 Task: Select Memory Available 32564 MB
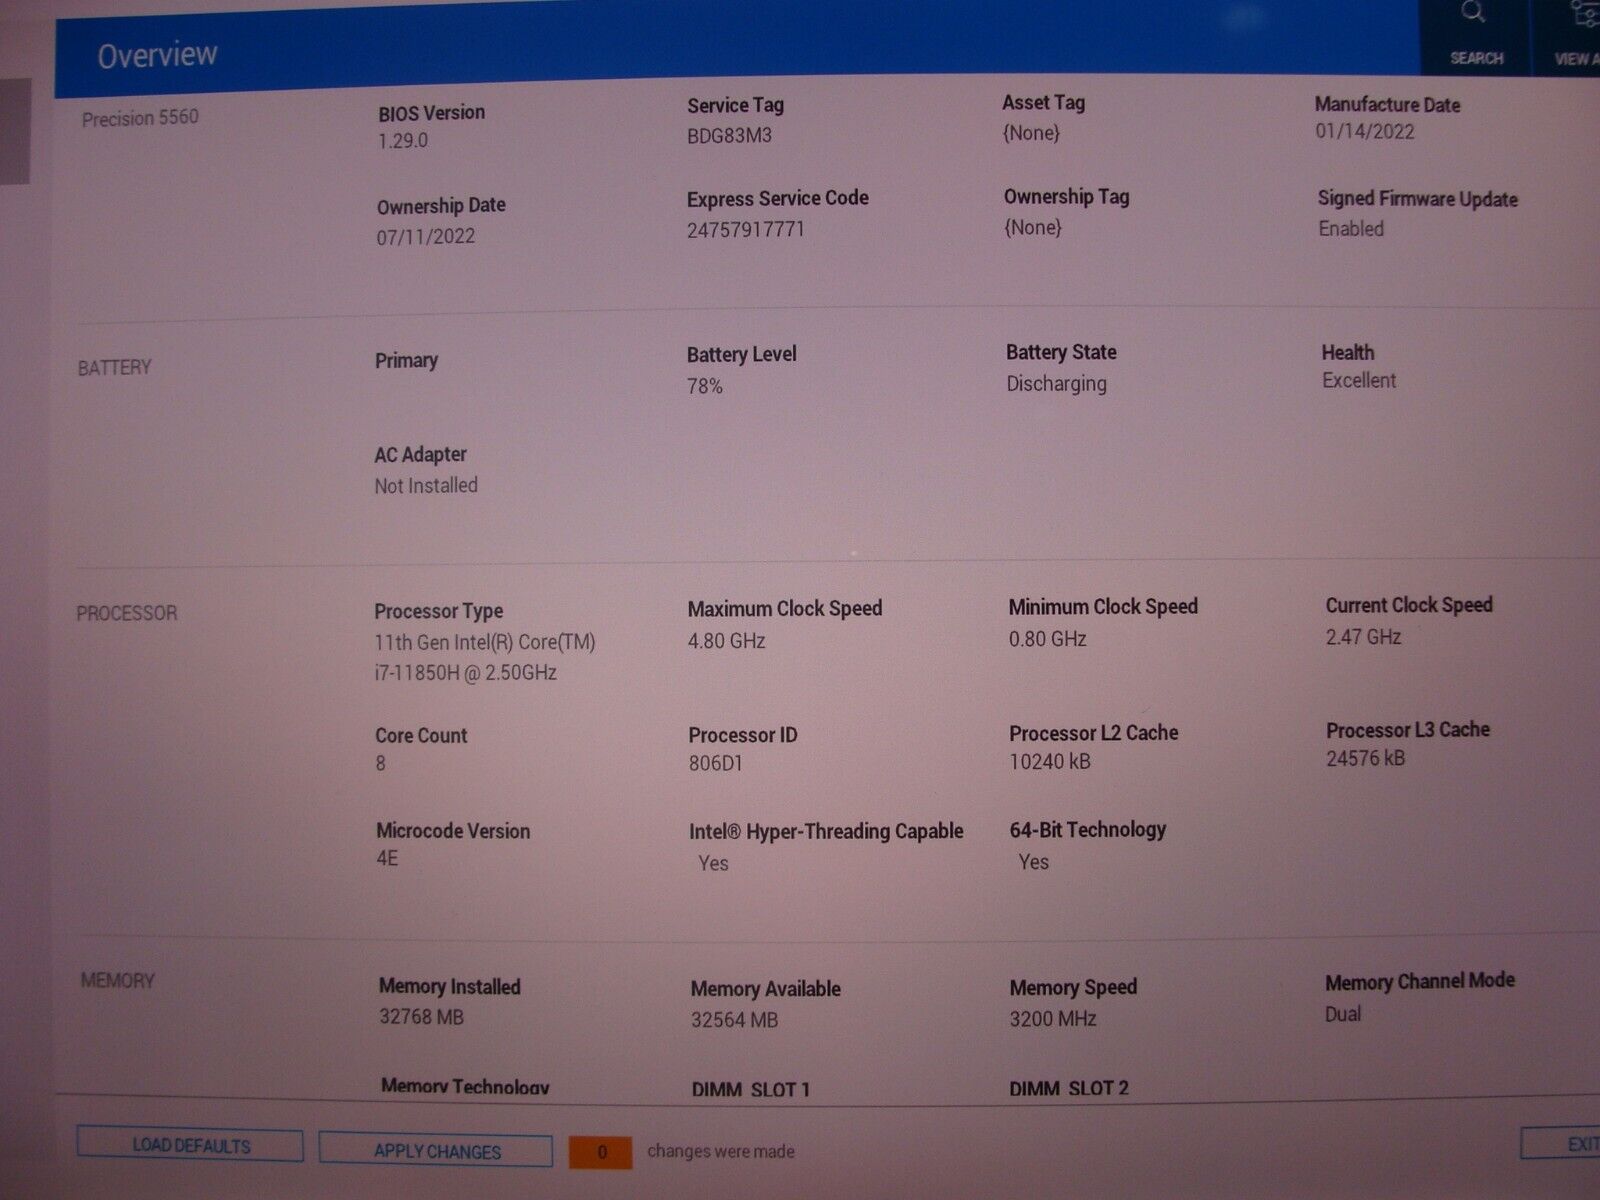point(734,1020)
